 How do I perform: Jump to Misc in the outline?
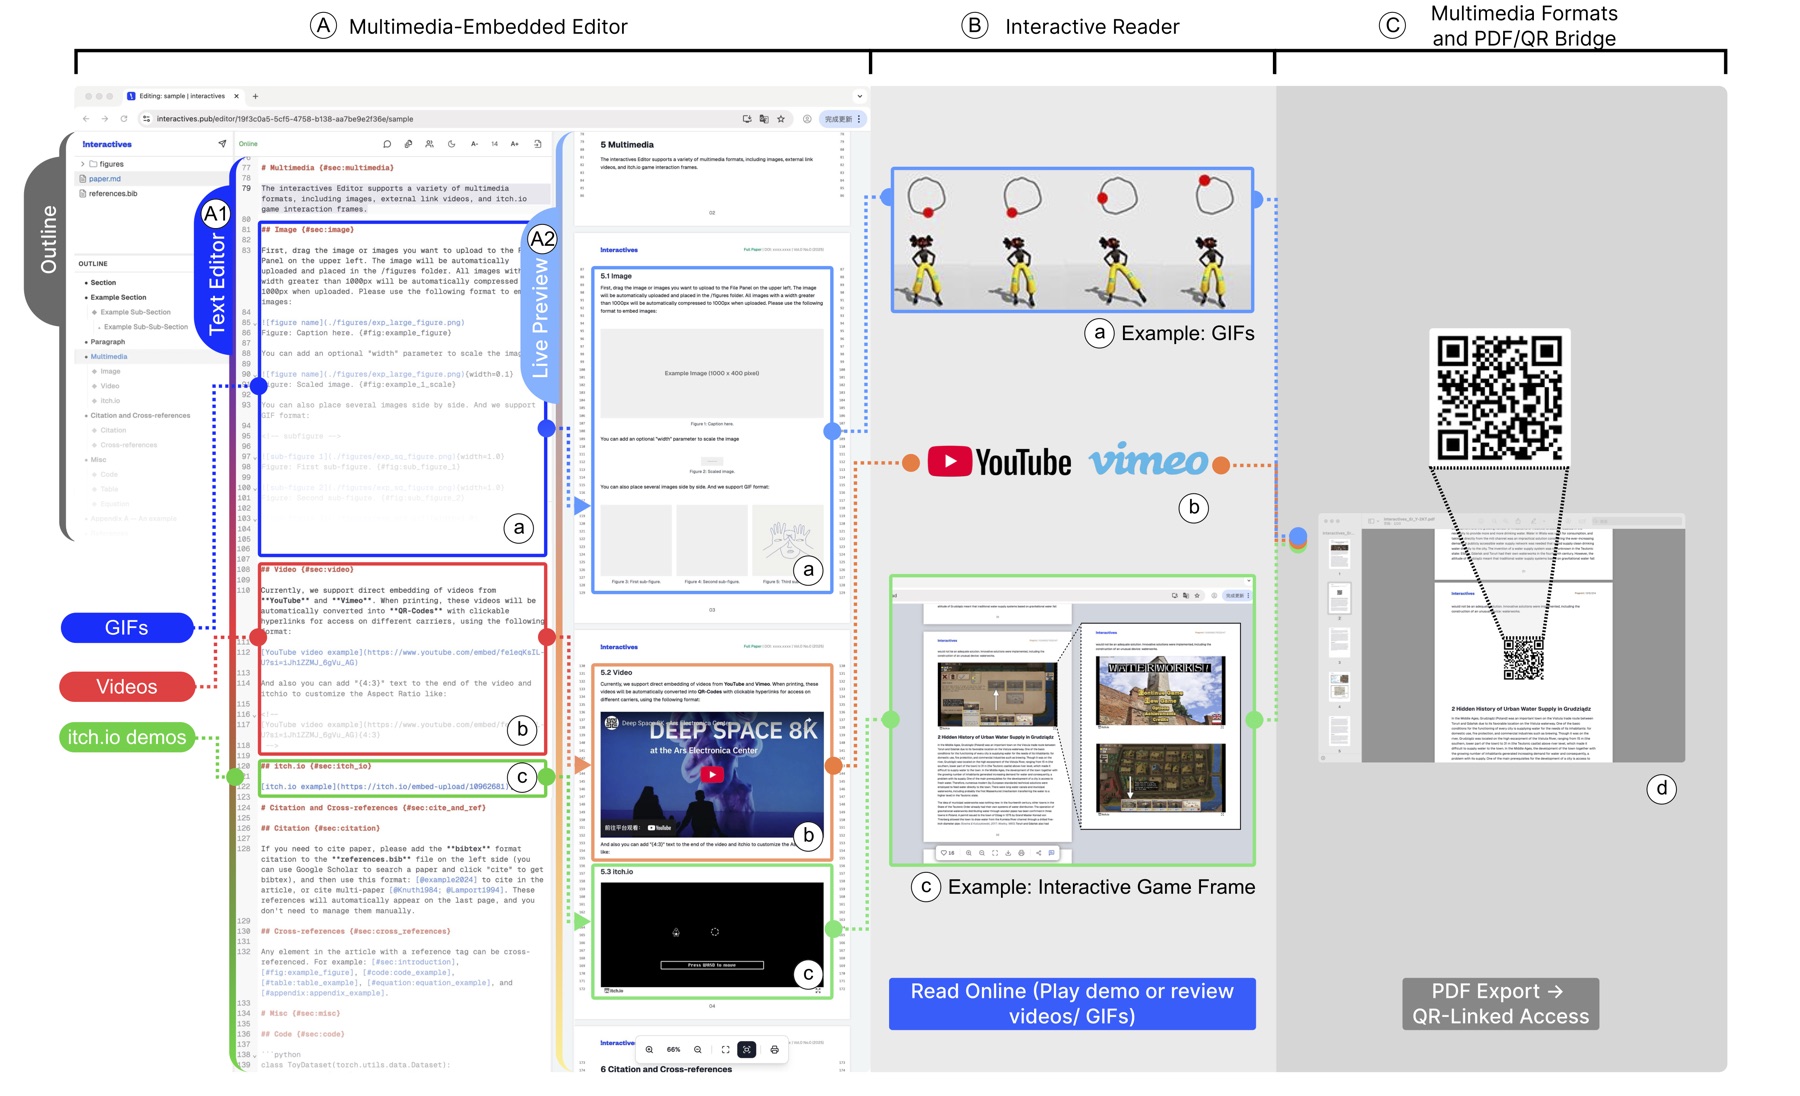pos(98,460)
